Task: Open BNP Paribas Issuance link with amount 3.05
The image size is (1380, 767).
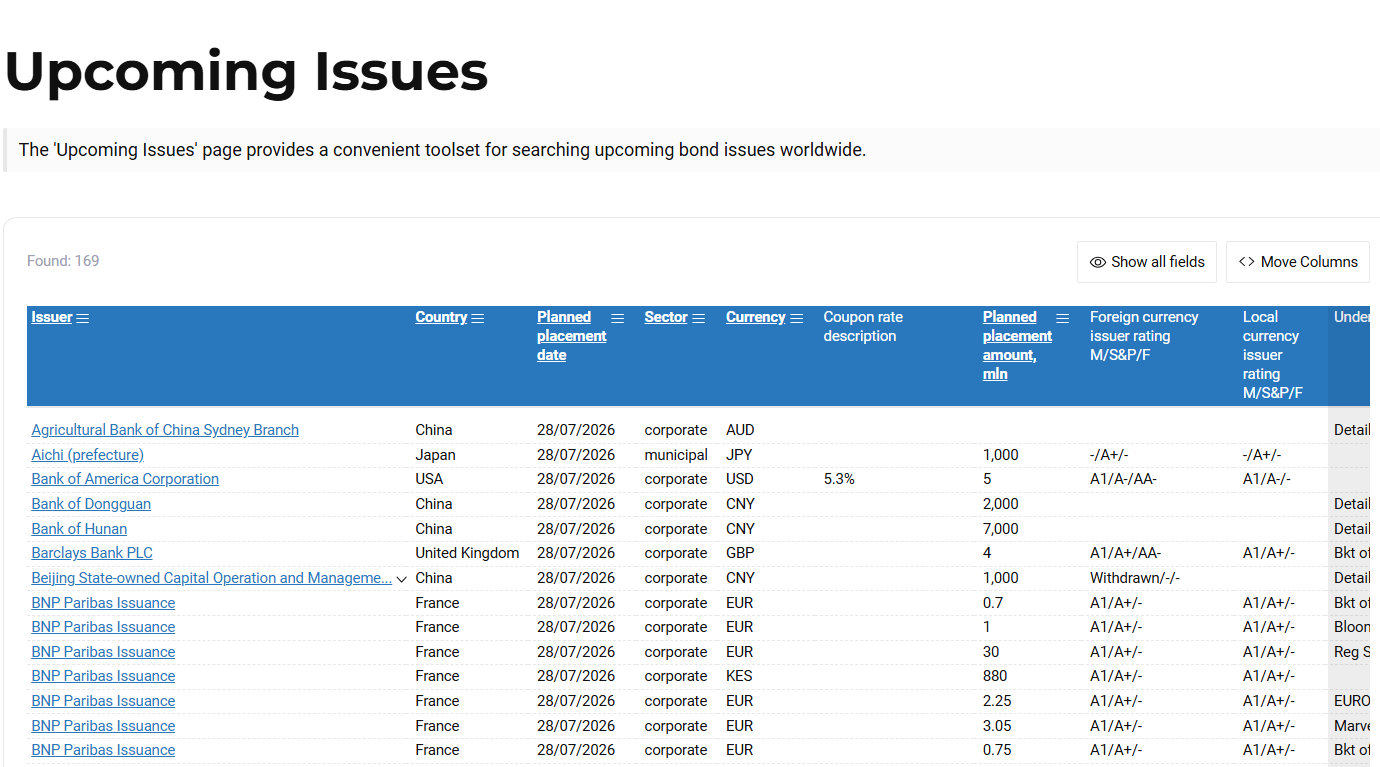Action: pyautogui.click(x=103, y=726)
